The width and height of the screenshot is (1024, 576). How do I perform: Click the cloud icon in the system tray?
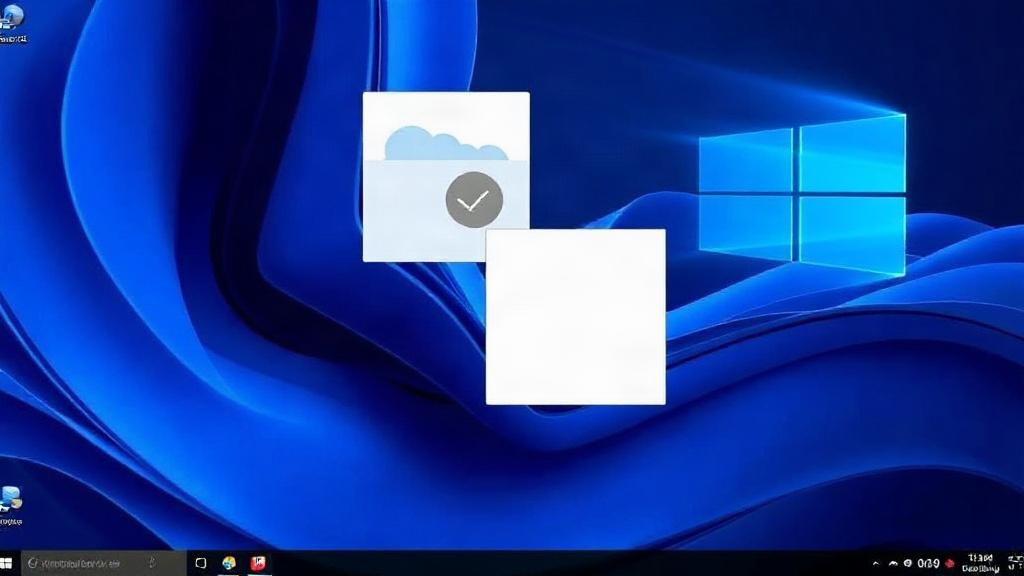(893, 564)
